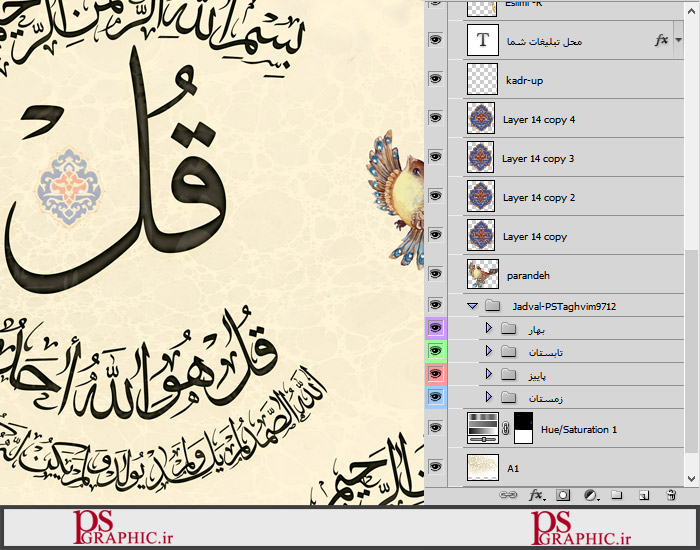Viewport: 700px width, 550px height.
Task: Select the Jadval-PSTaghvim9712 group name
Action: tap(564, 306)
